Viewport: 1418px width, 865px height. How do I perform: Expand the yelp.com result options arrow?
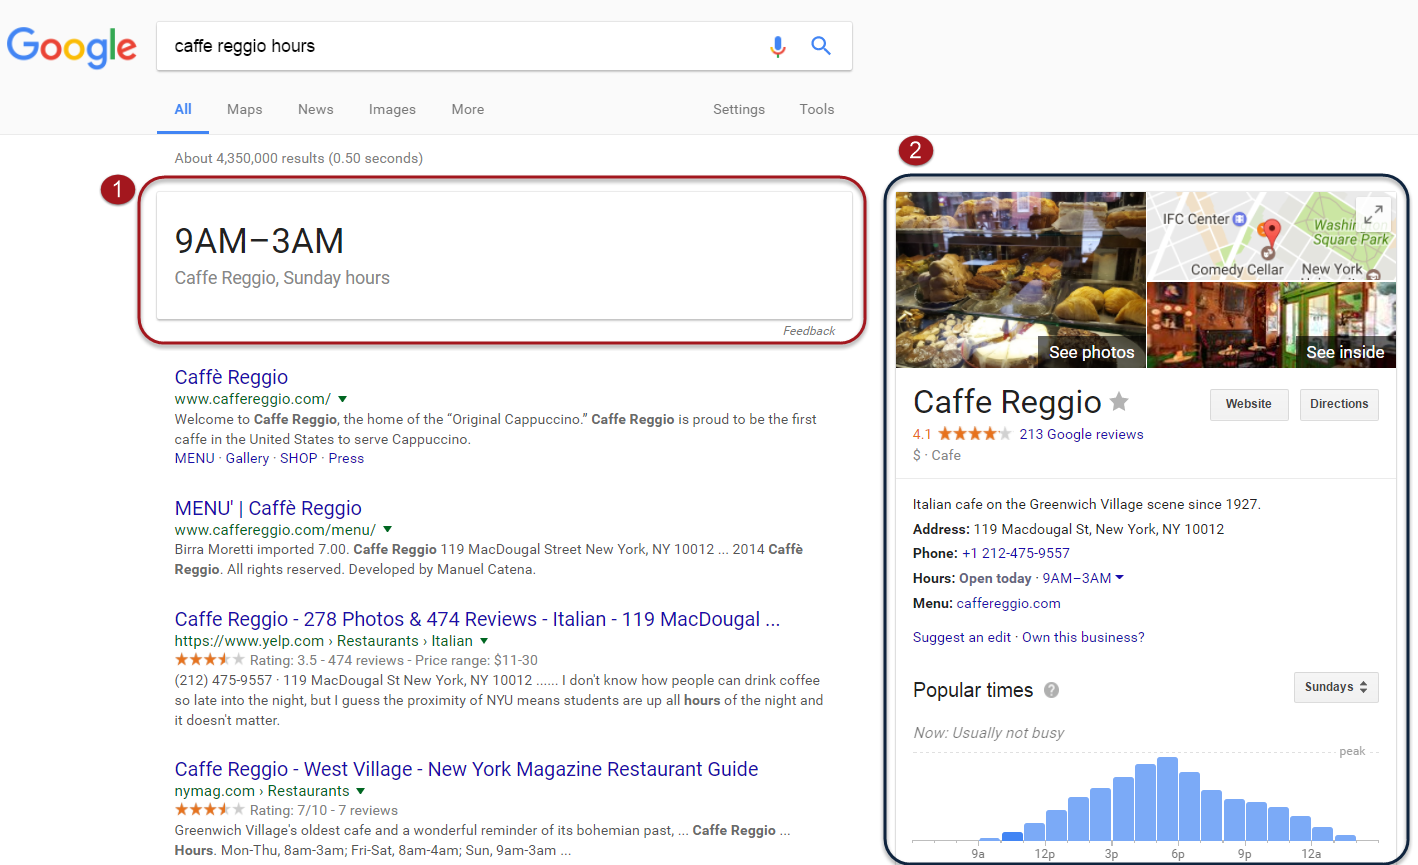click(x=484, y=641)
